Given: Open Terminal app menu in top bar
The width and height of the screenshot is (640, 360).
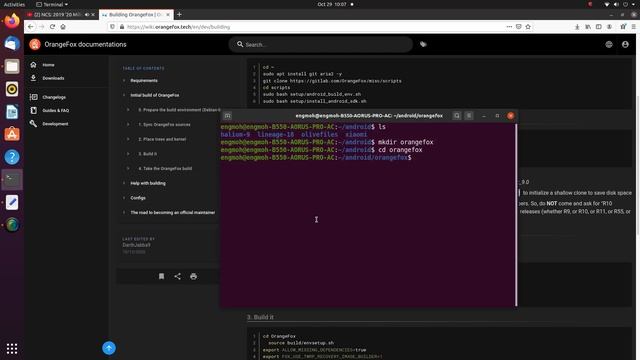Looking at the screenshot, I should [x=52, y=4].
